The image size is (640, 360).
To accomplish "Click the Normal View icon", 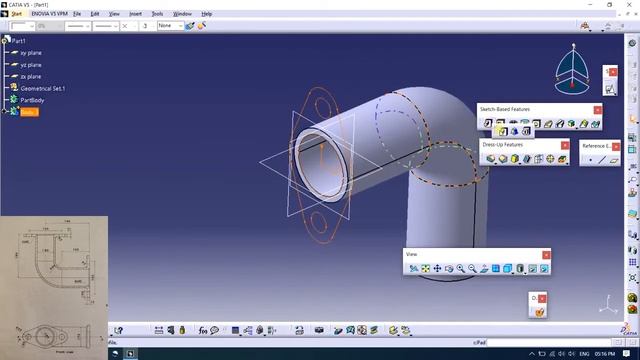I will coord(484,269).
